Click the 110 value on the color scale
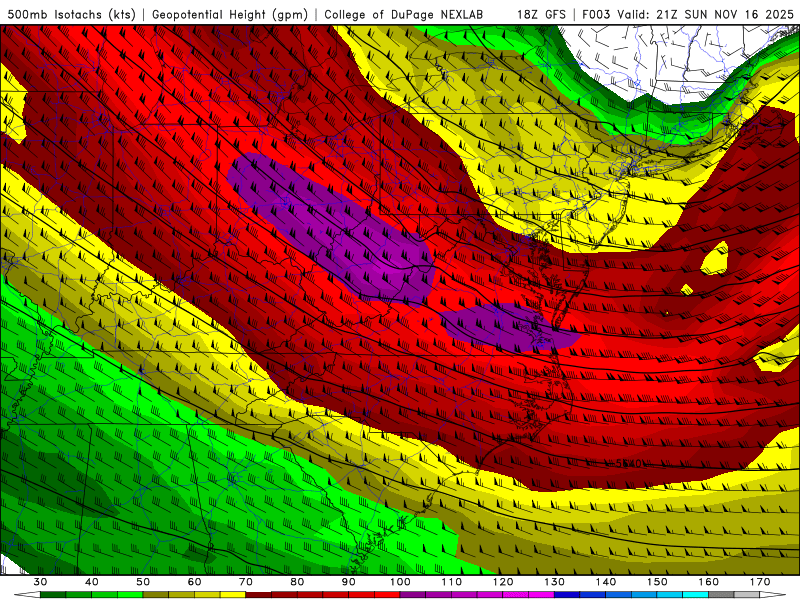This screenshot has width=800, height=600. pyautogui.click(x=452, y=582)
